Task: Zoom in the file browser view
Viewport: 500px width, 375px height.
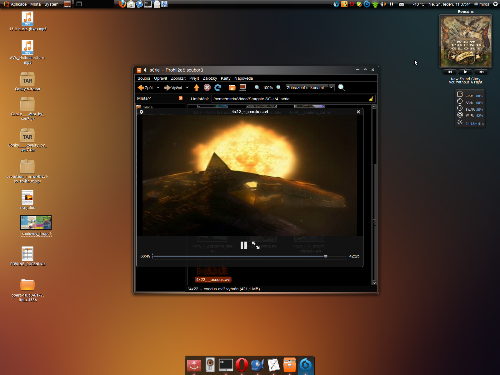Action: 278,87
